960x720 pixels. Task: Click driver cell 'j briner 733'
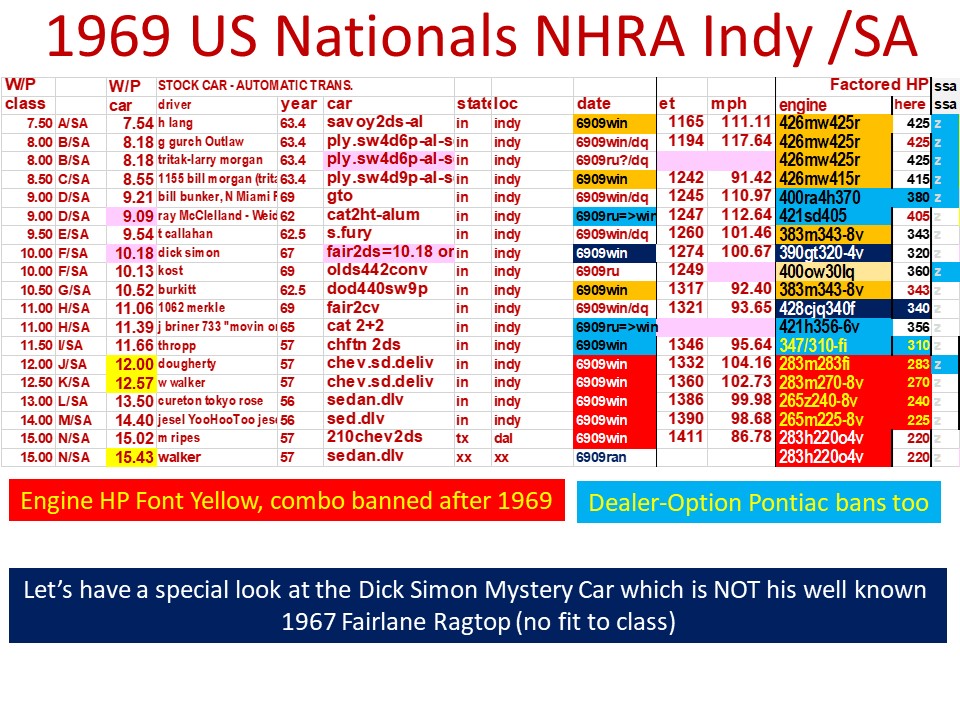point(217,327)
